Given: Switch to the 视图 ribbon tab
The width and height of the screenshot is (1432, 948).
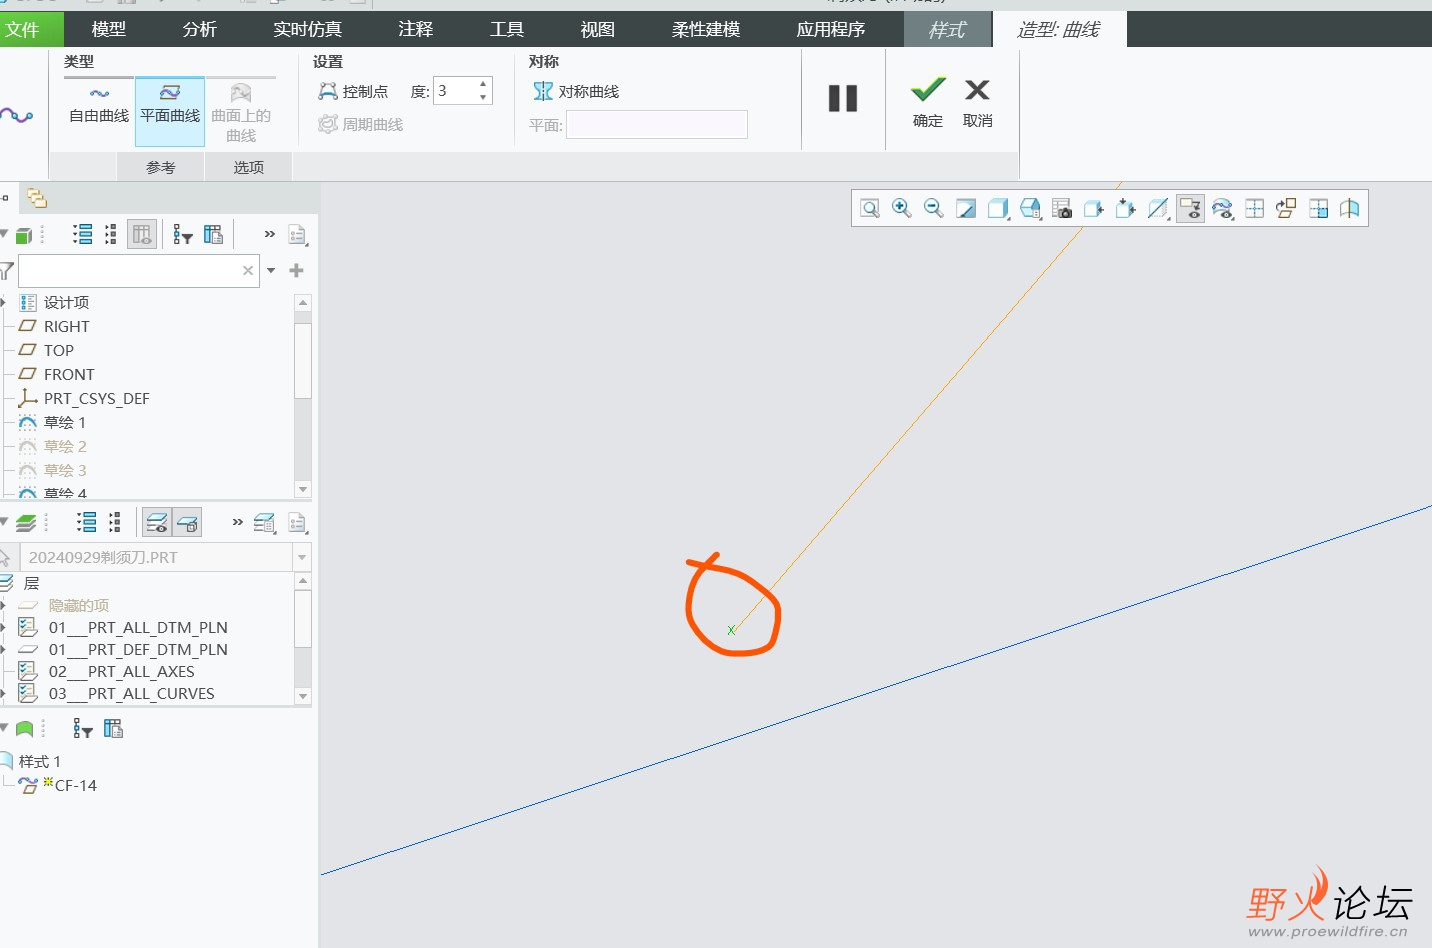Looking at the screenshot, I should (598, 29).
